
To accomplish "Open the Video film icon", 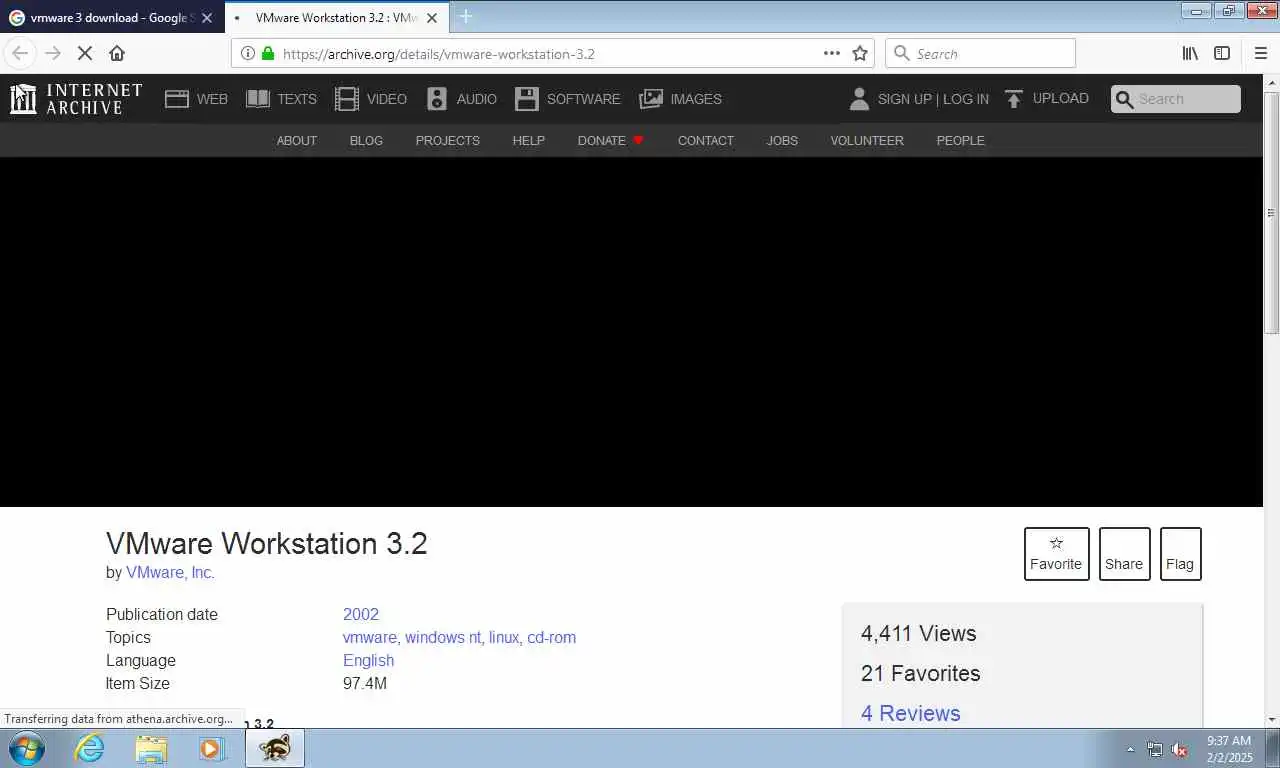I will click(x=346, y=99).
